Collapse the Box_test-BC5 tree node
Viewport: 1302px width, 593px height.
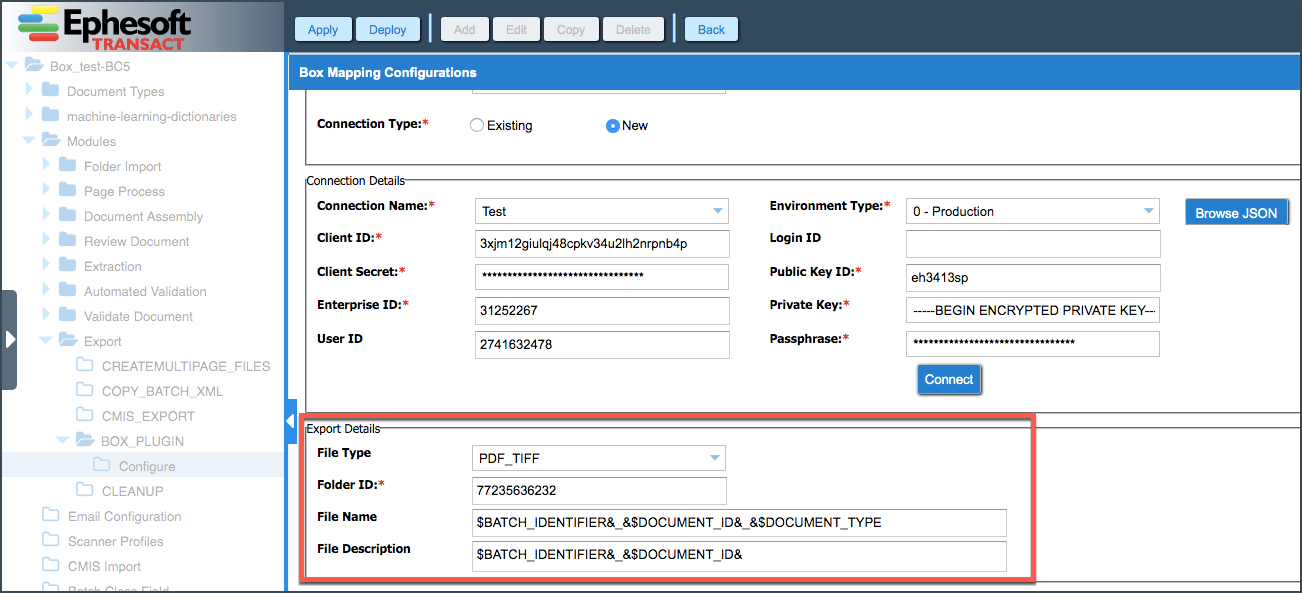(13, 66)
